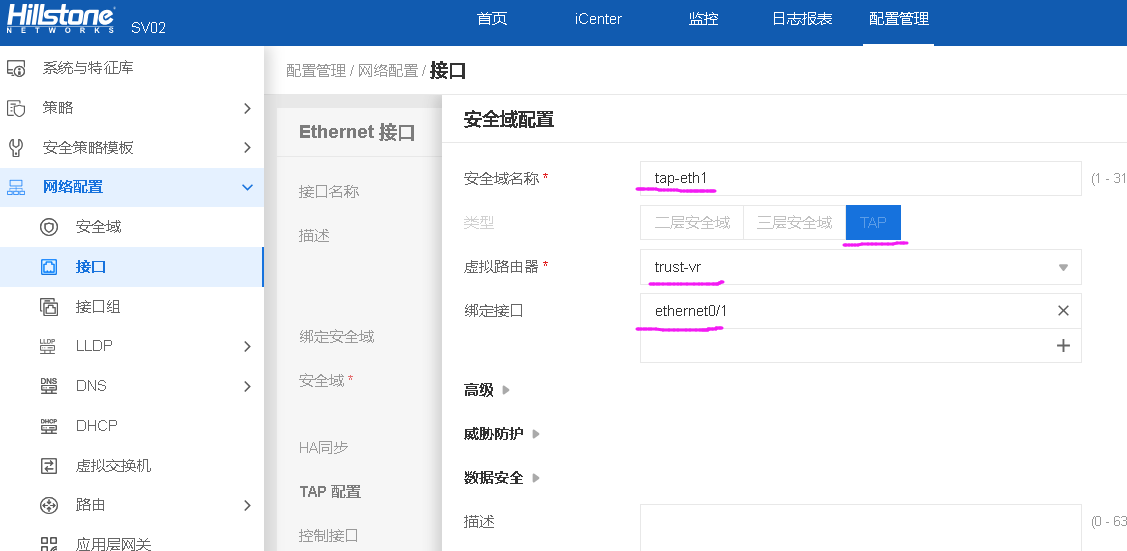Add a bound interface with plus icon
This screenshot has height=551, width=1127.
click(x=1063, y=346)
